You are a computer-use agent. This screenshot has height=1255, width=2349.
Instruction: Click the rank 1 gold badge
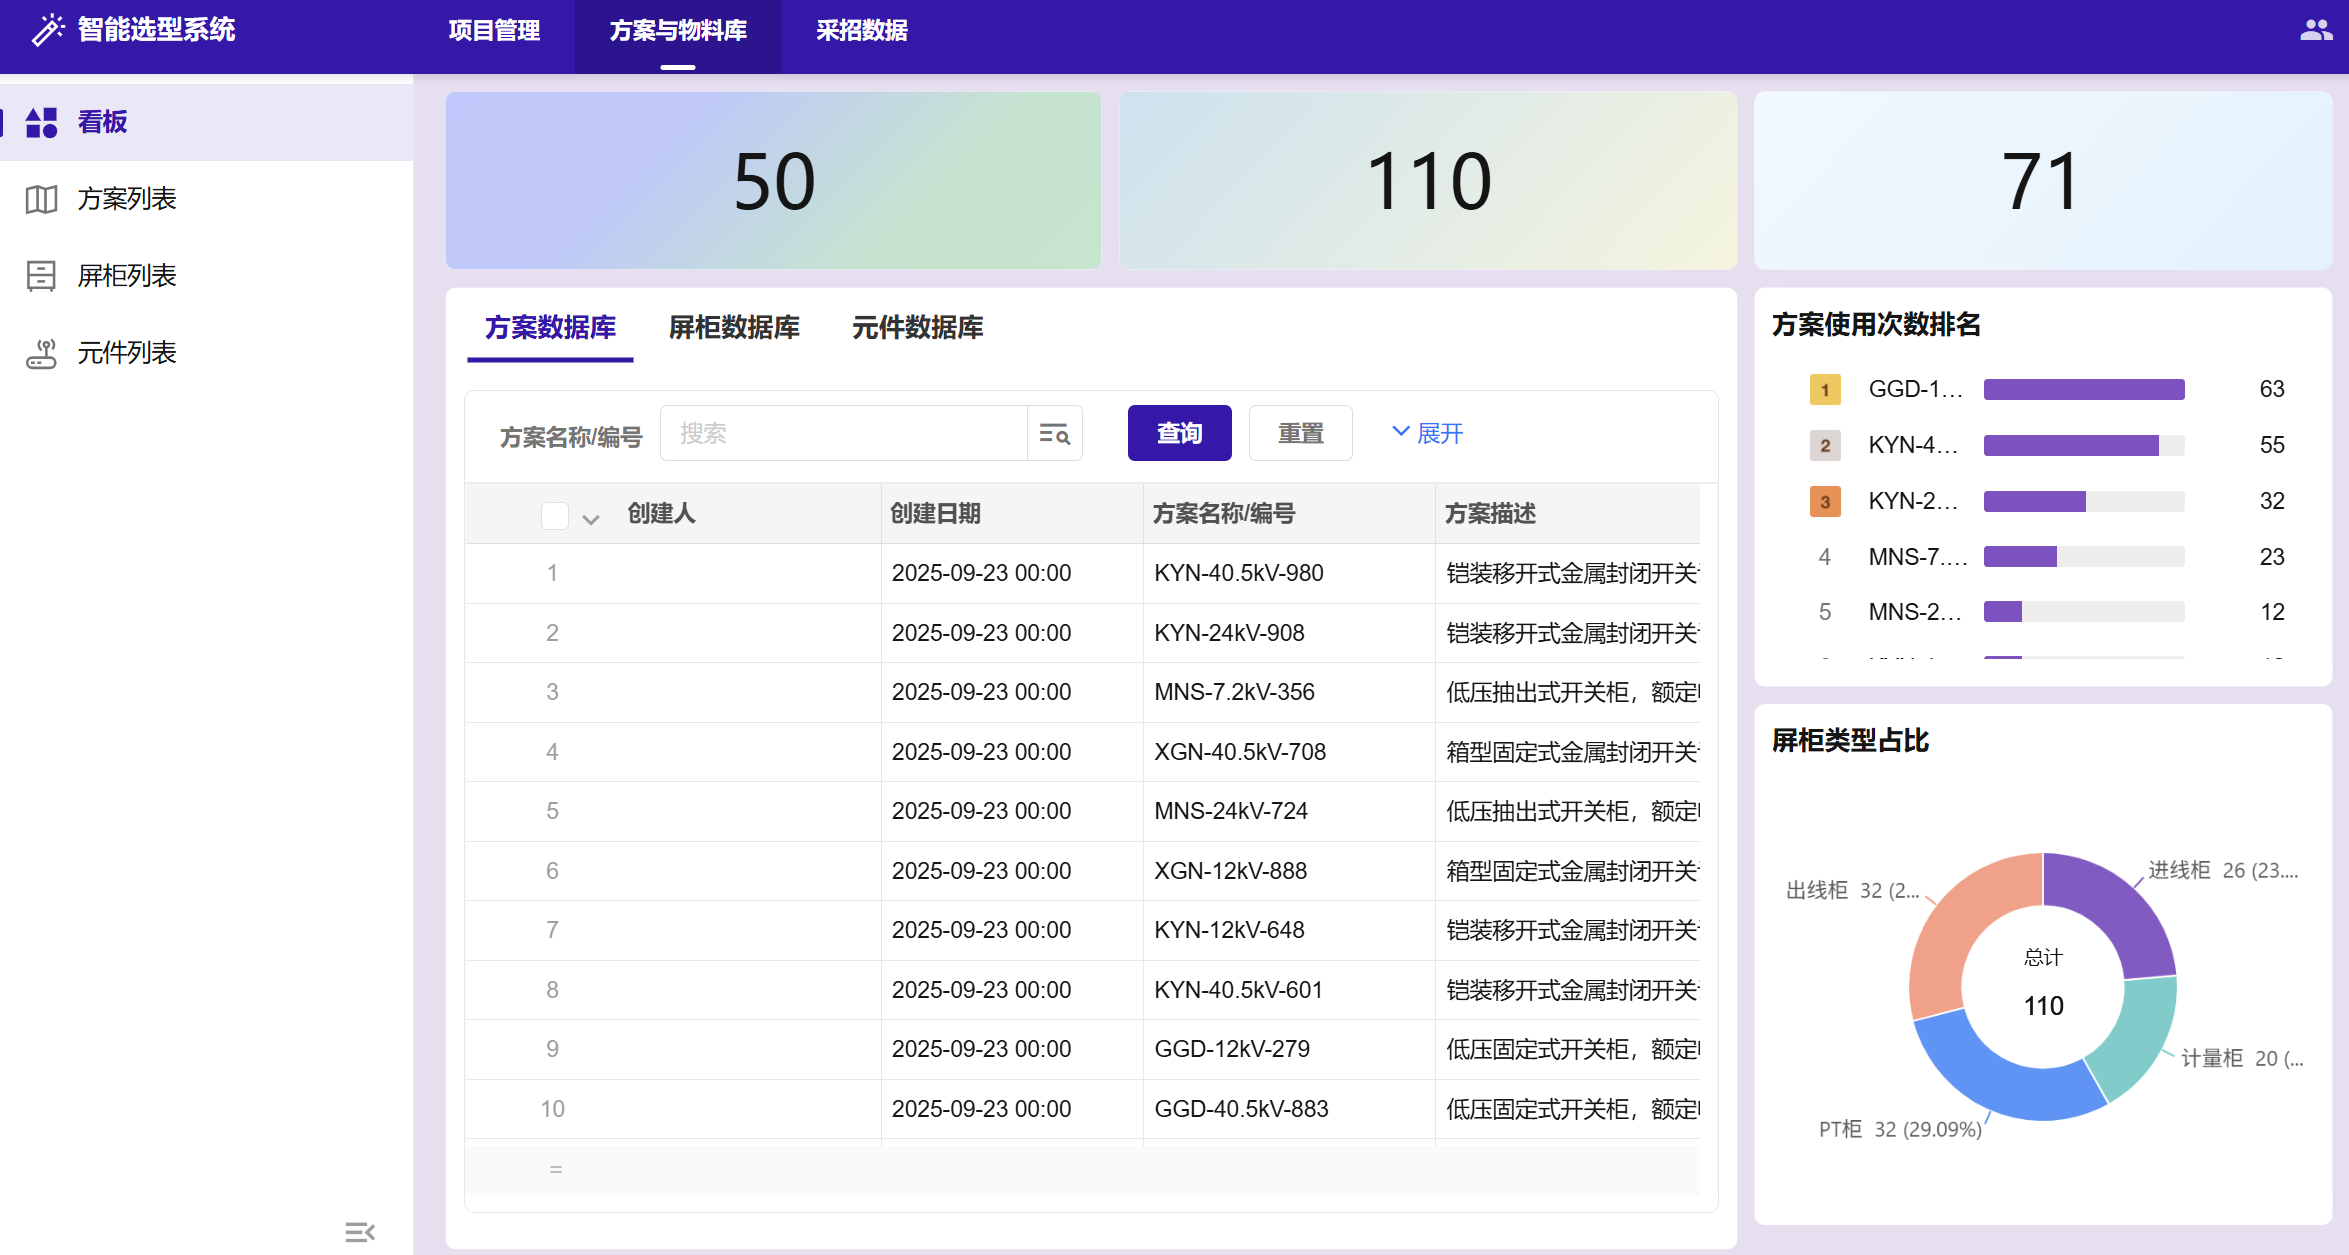point(1825,389)
